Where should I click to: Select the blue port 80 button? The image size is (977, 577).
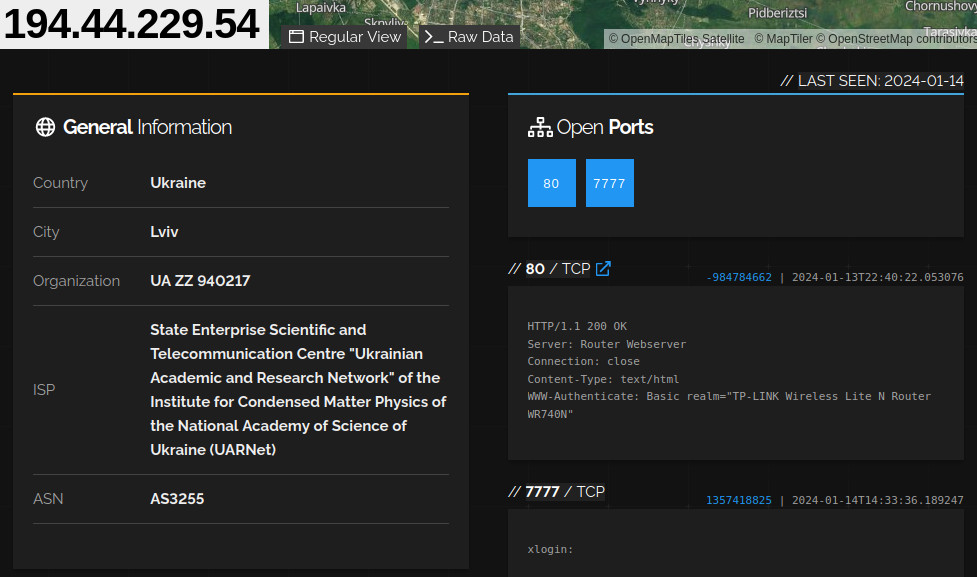551,182
